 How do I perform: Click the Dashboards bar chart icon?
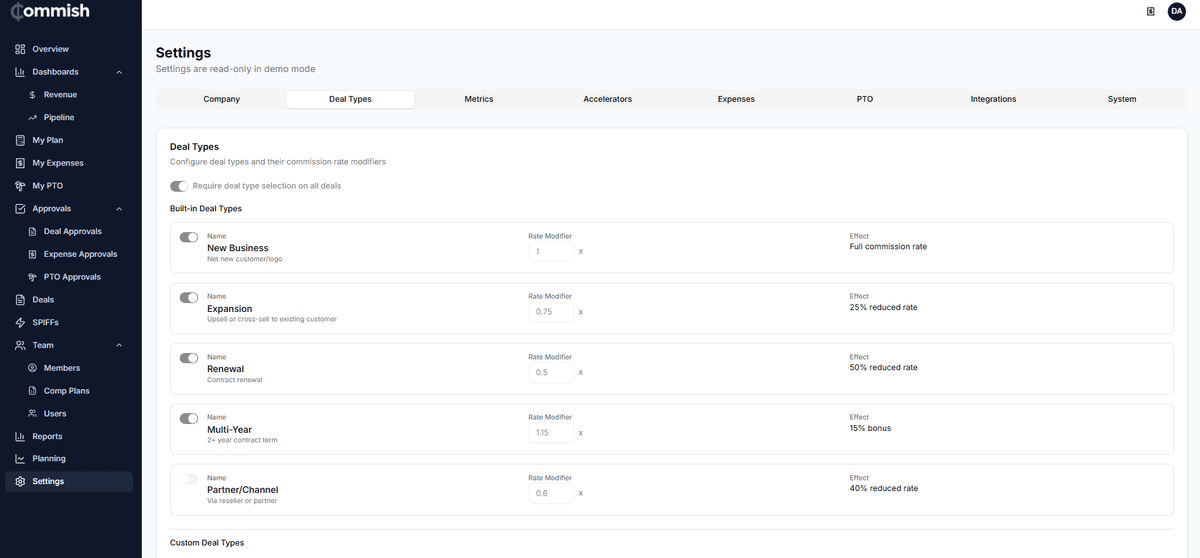coord(20,72)
